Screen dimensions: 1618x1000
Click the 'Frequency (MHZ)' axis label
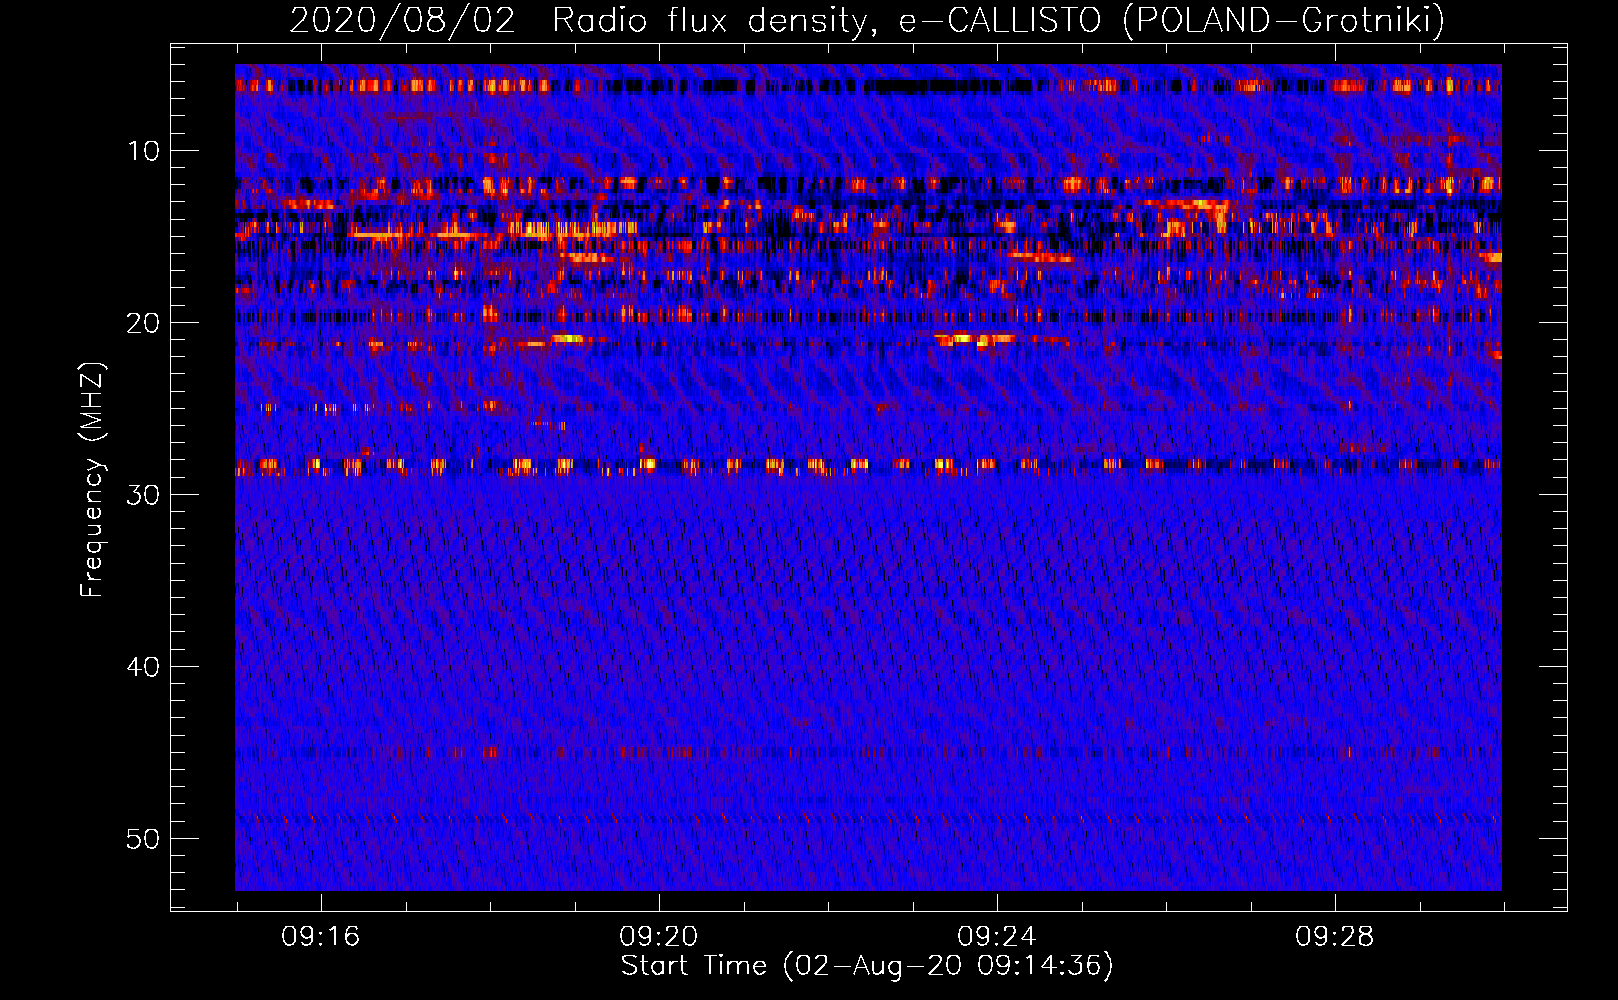(92, 480)
